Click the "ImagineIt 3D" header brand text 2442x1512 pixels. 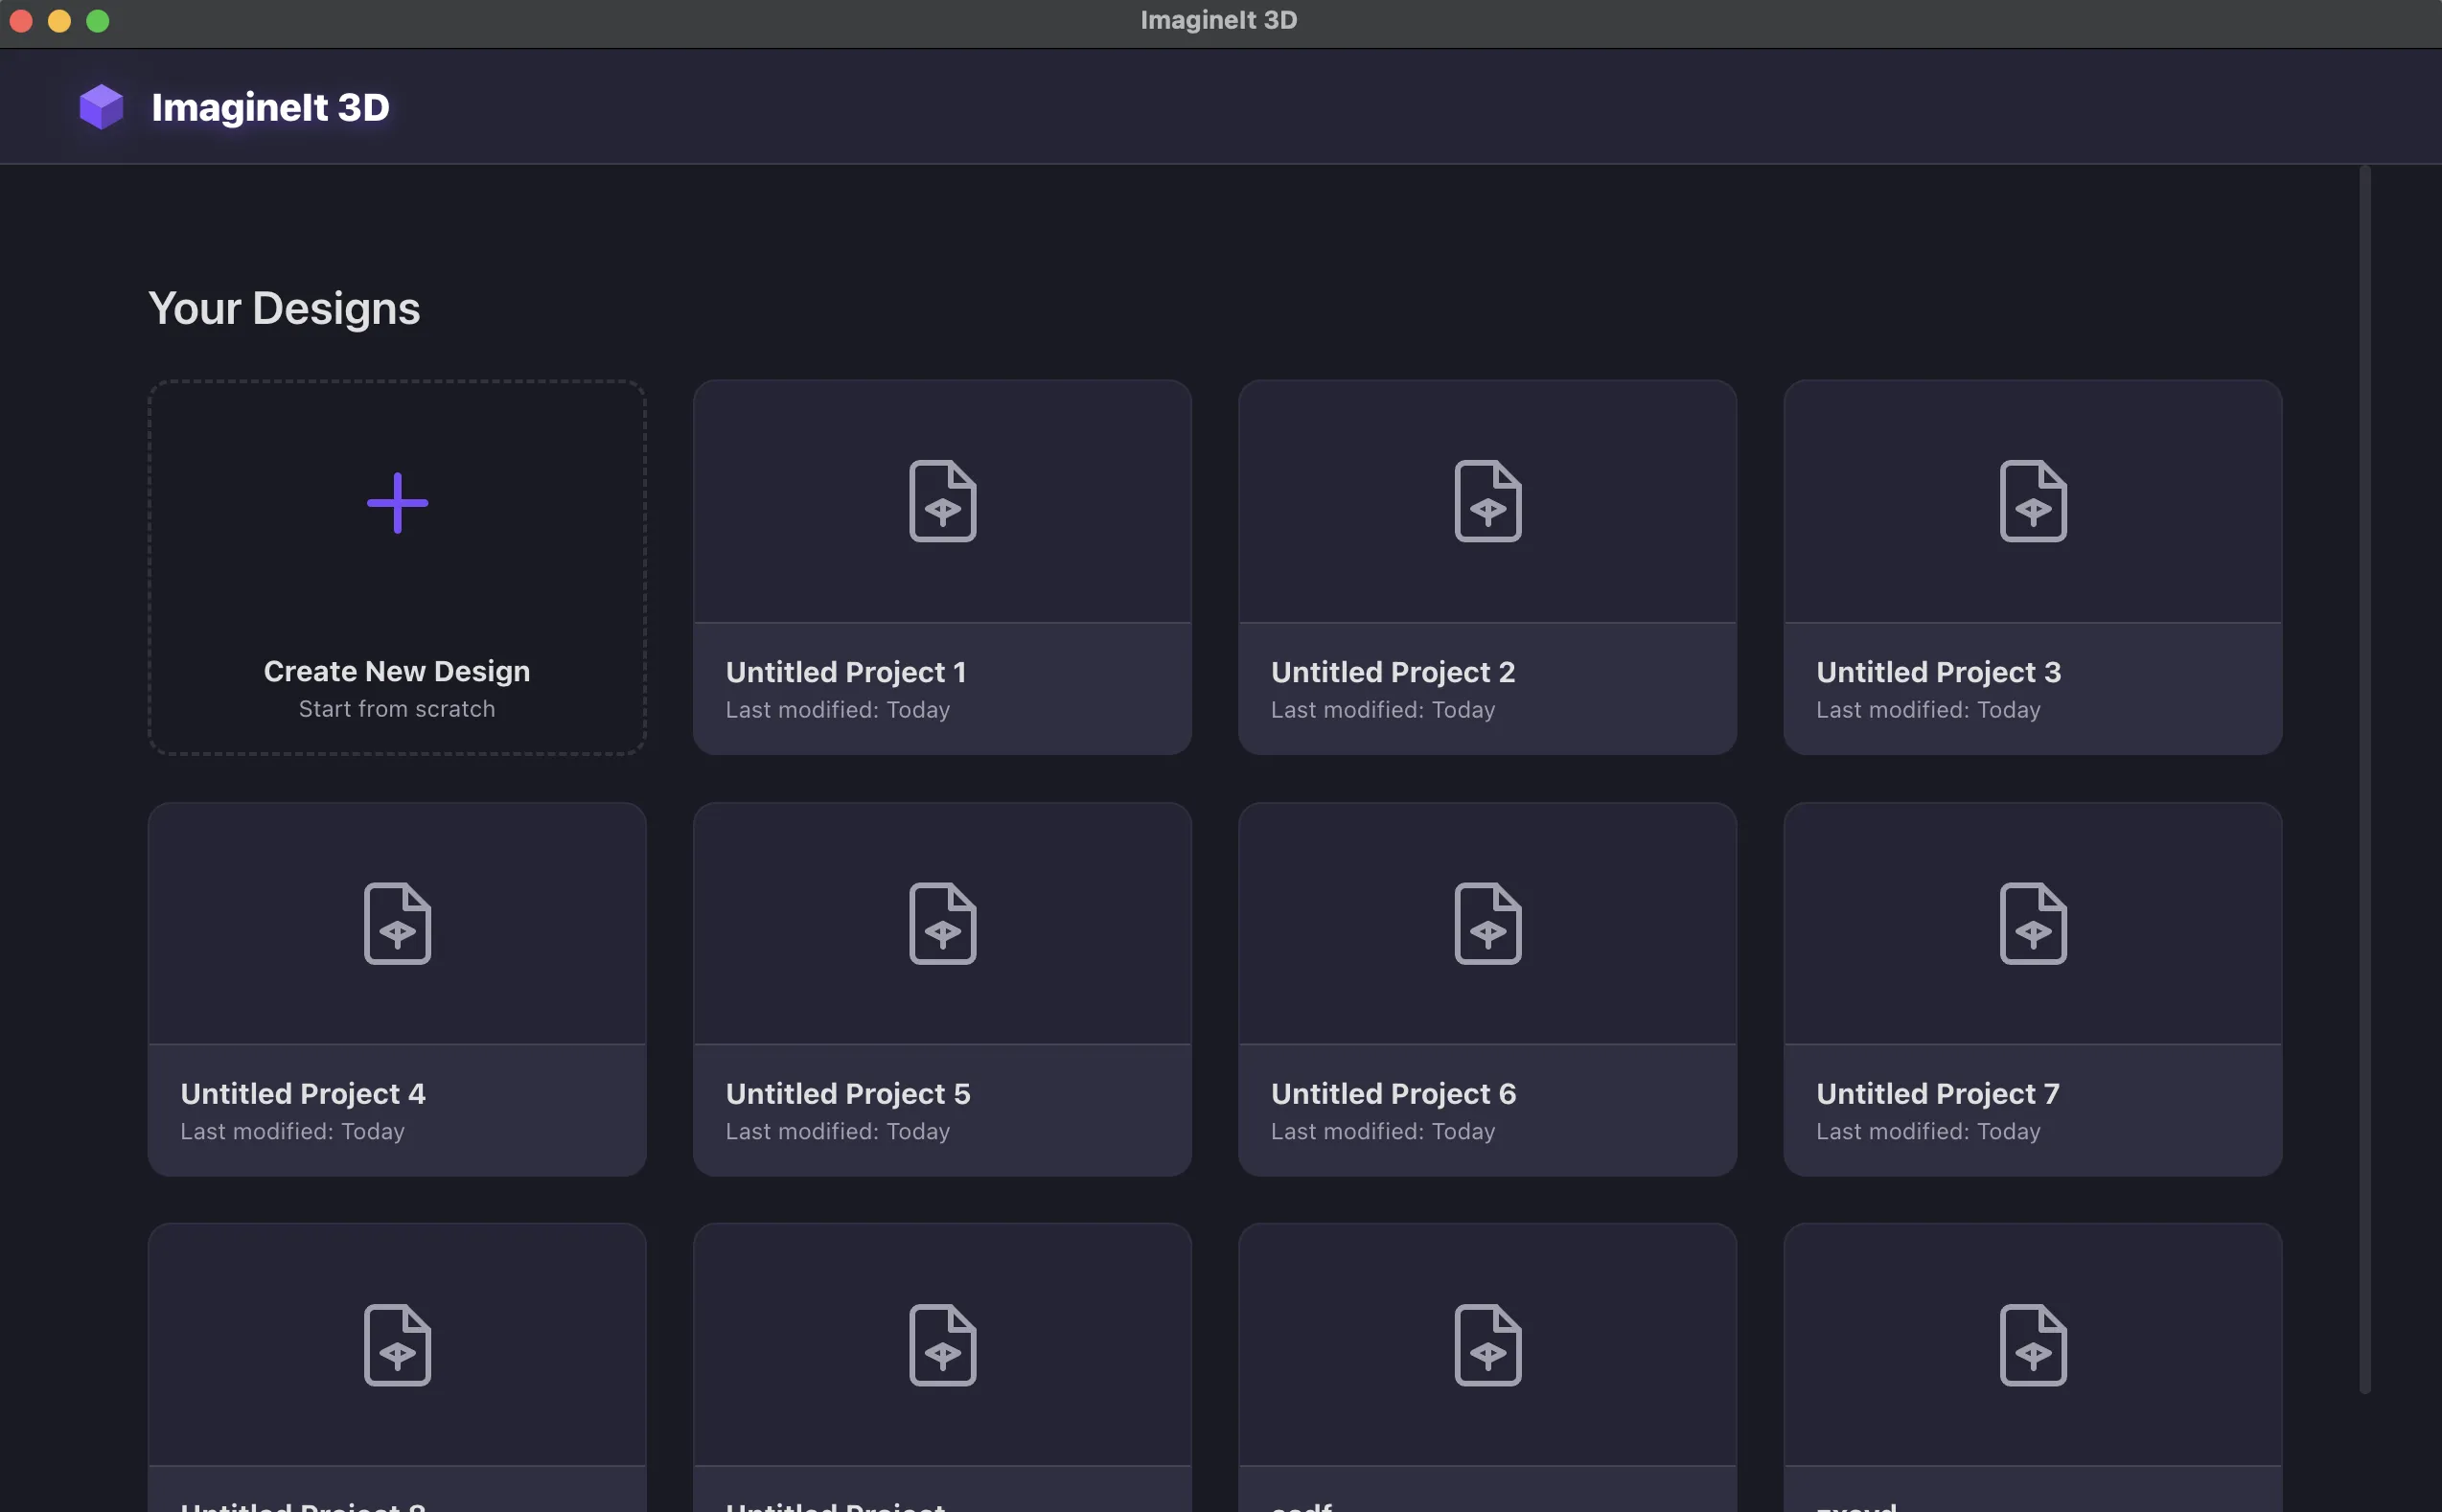[270, 107]
